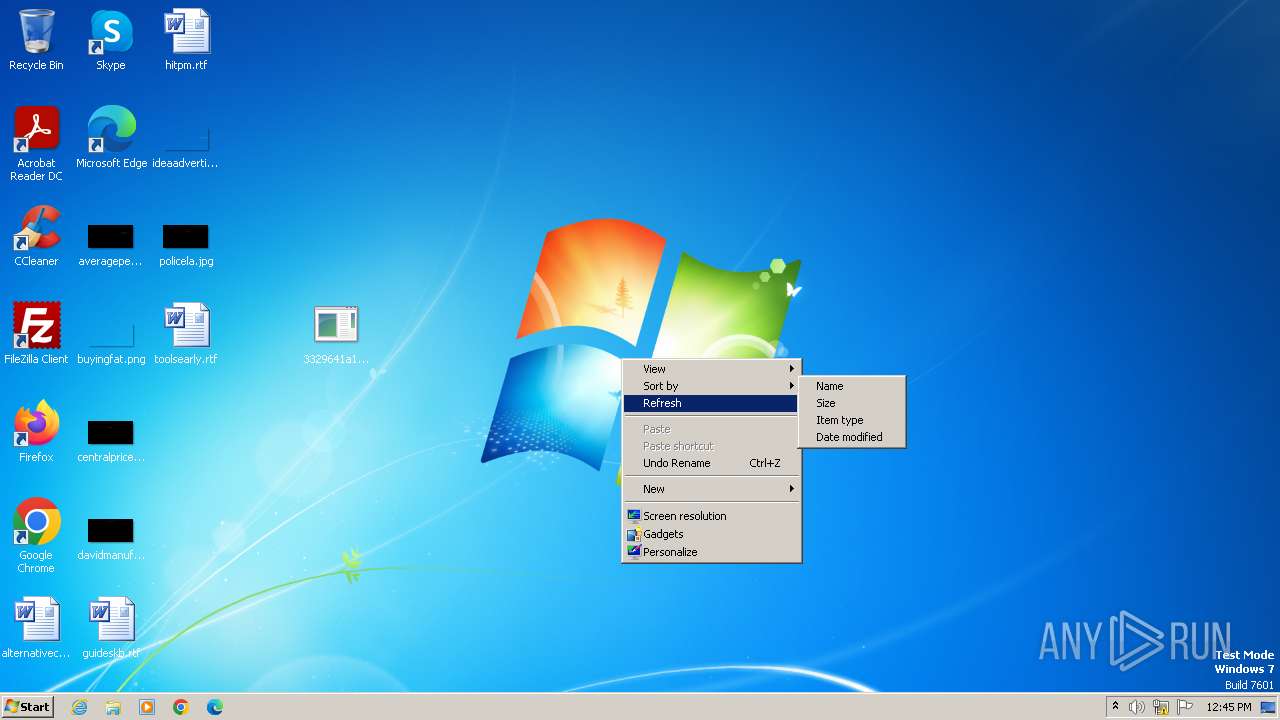
Task: Select the alternativec... document icon
Action: 36,628
